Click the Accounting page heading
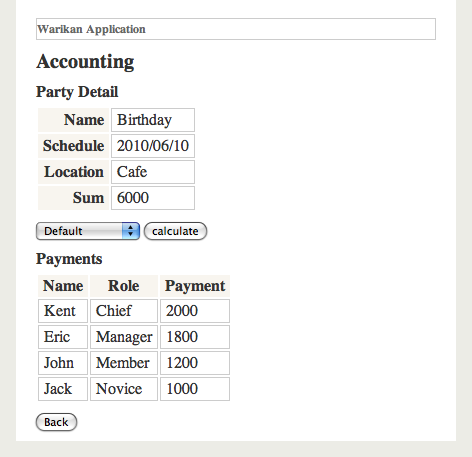Viewport: 472px width, 457px height. coord(85,62)
